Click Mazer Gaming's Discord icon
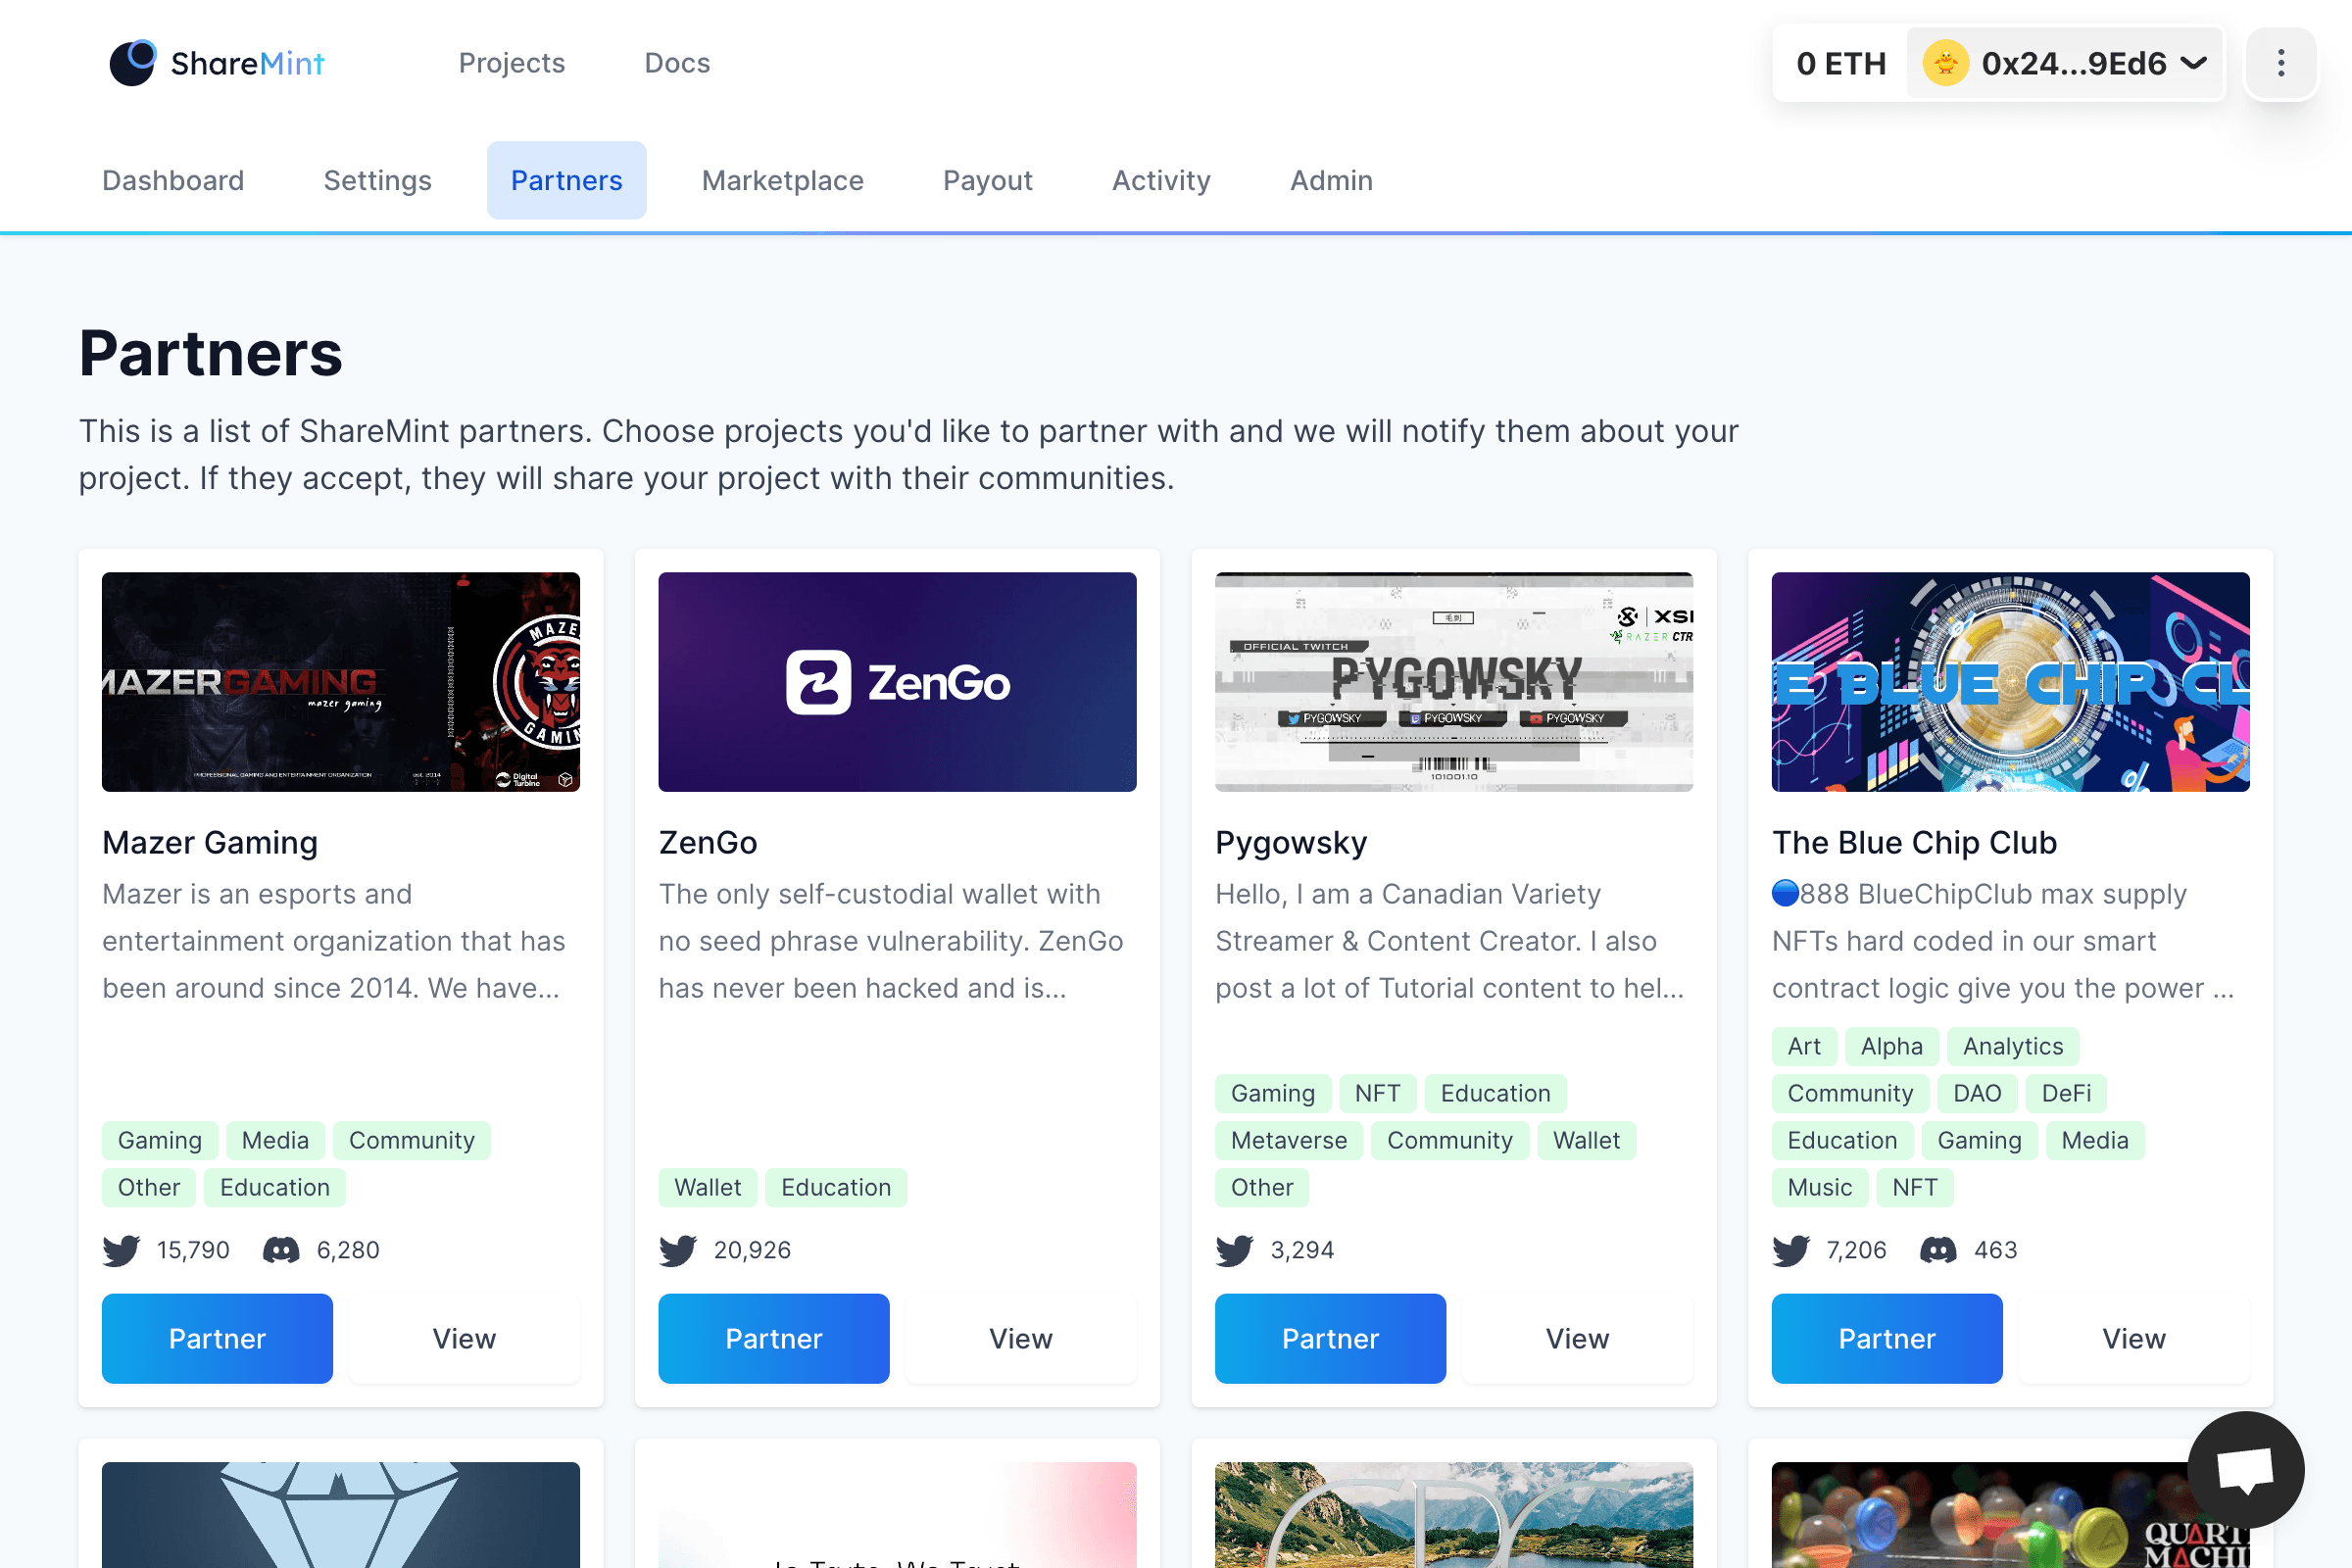The height and width of the screenshot is (1568, 2352). (281, 1250)
